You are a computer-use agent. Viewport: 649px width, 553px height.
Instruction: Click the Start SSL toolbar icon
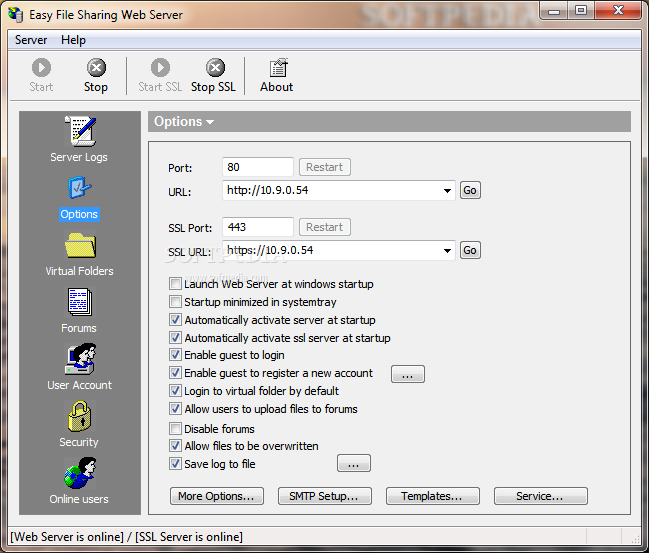click(160, 67)
